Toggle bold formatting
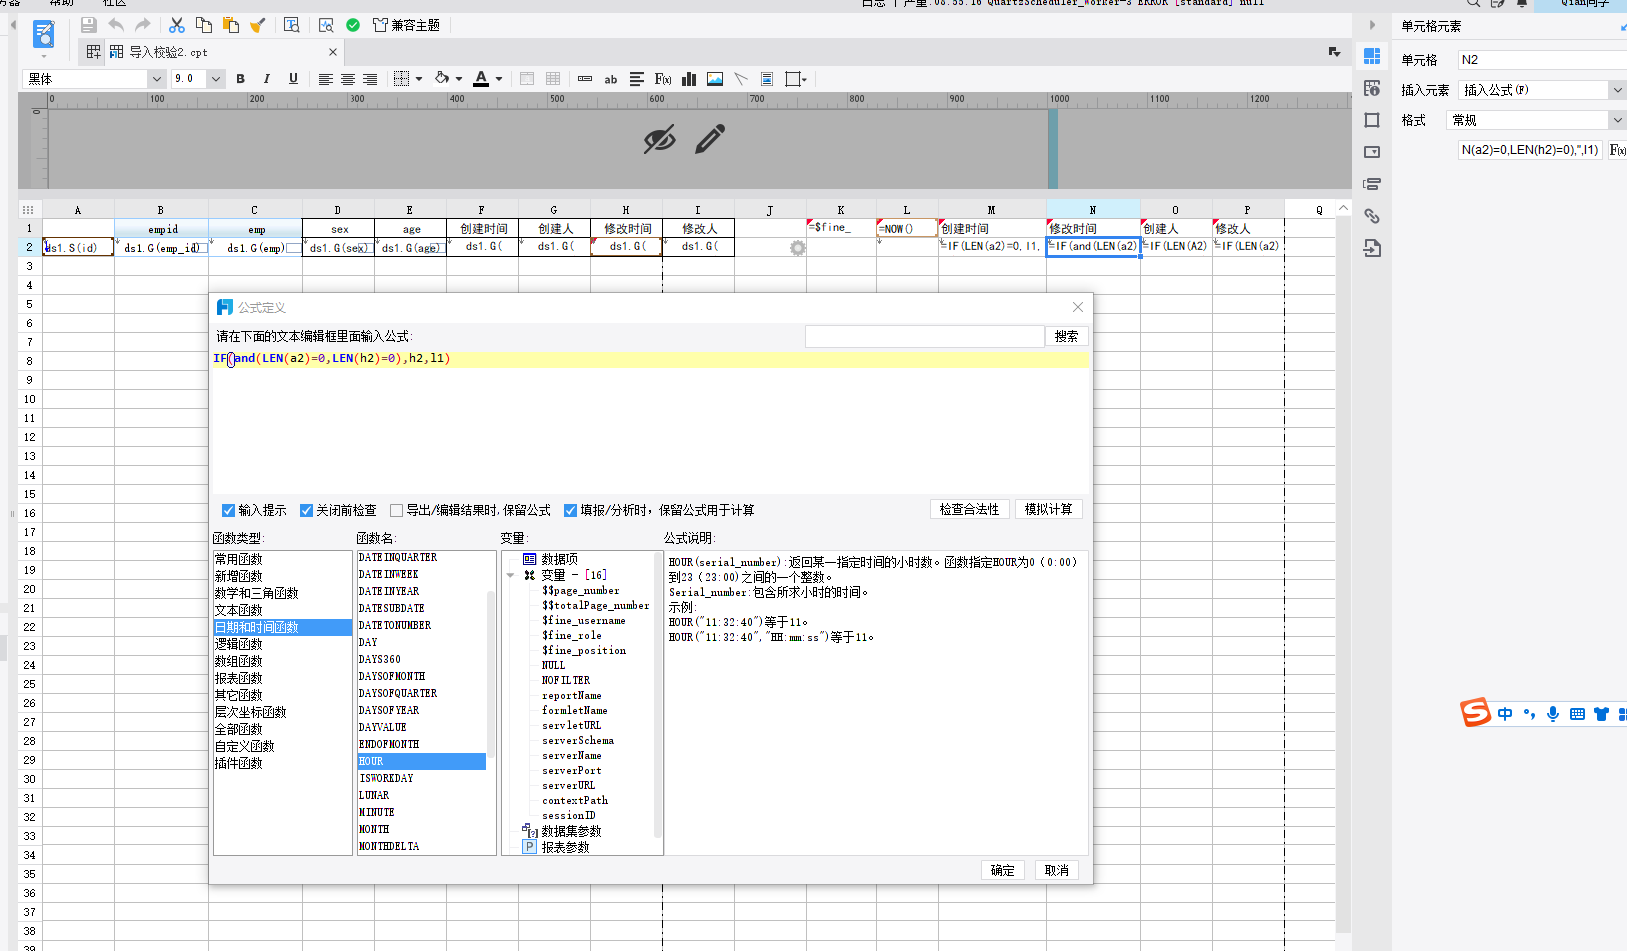The image size is (1627, 951). (x=240, y=79)
